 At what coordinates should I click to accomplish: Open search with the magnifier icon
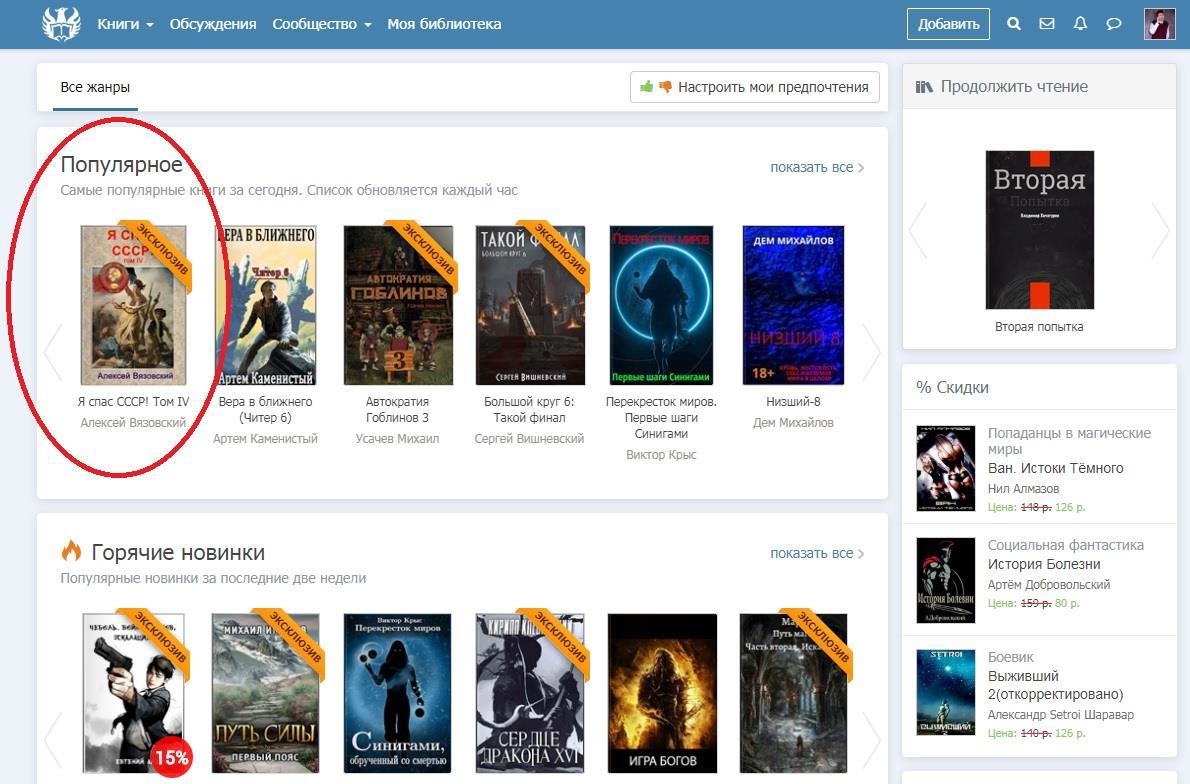coord(1014,24)
